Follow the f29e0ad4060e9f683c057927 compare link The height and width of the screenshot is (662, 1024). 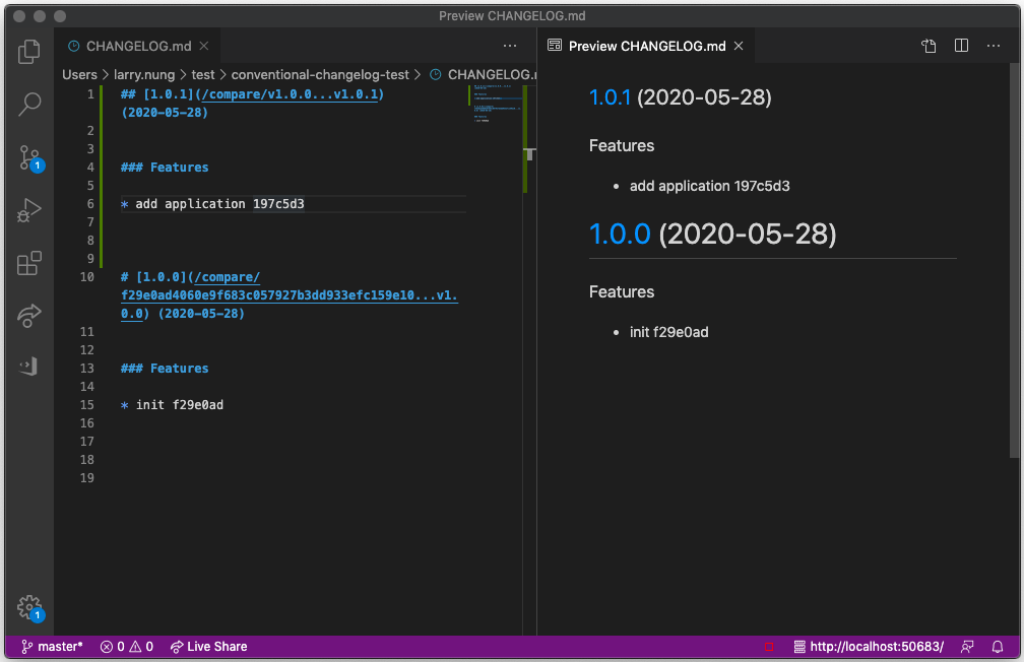tap(289, 295)
